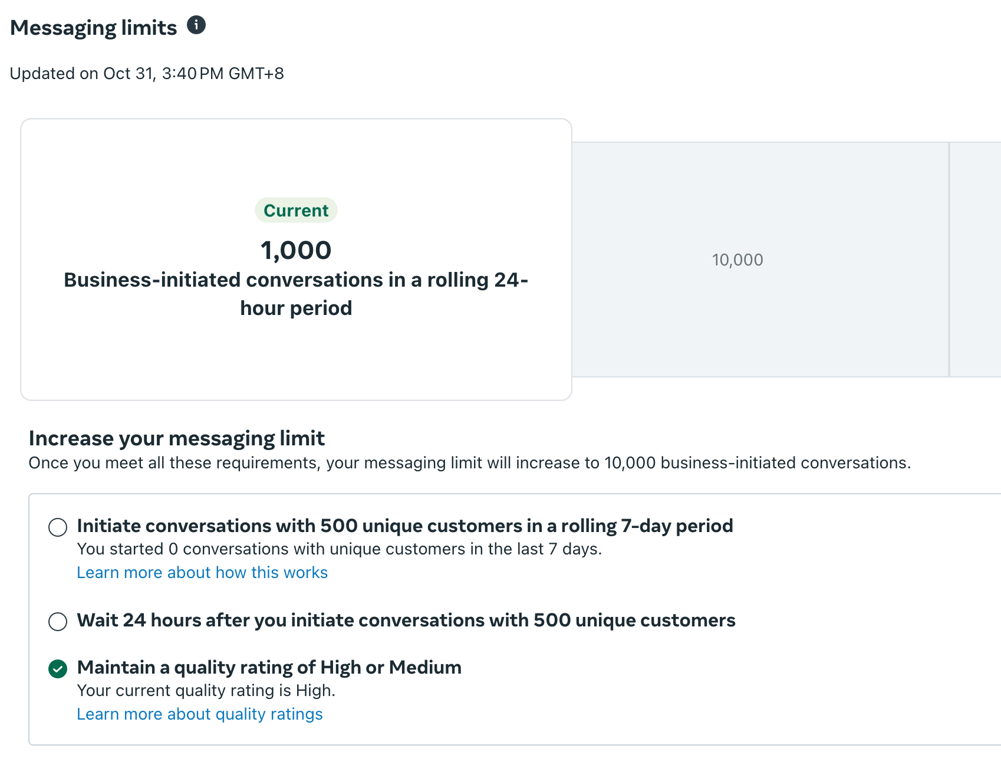Click Your current quality rating is High text

pyautogui.click(x=206, y=690)
